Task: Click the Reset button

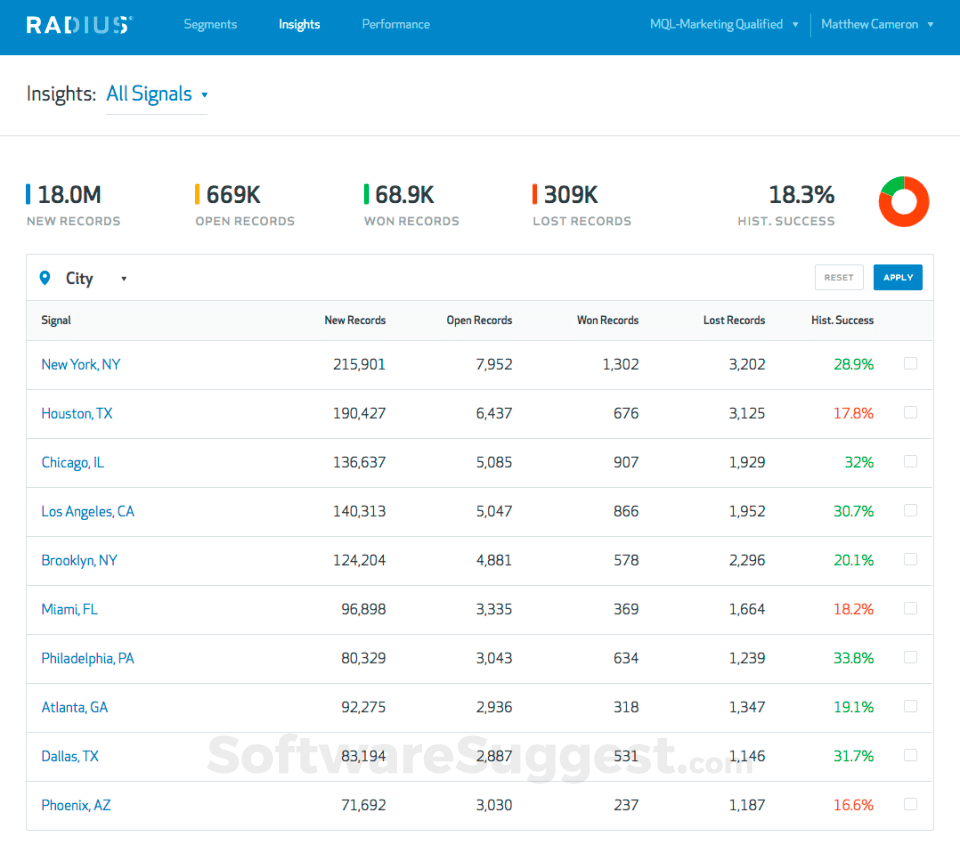Action: pos(838,278)
